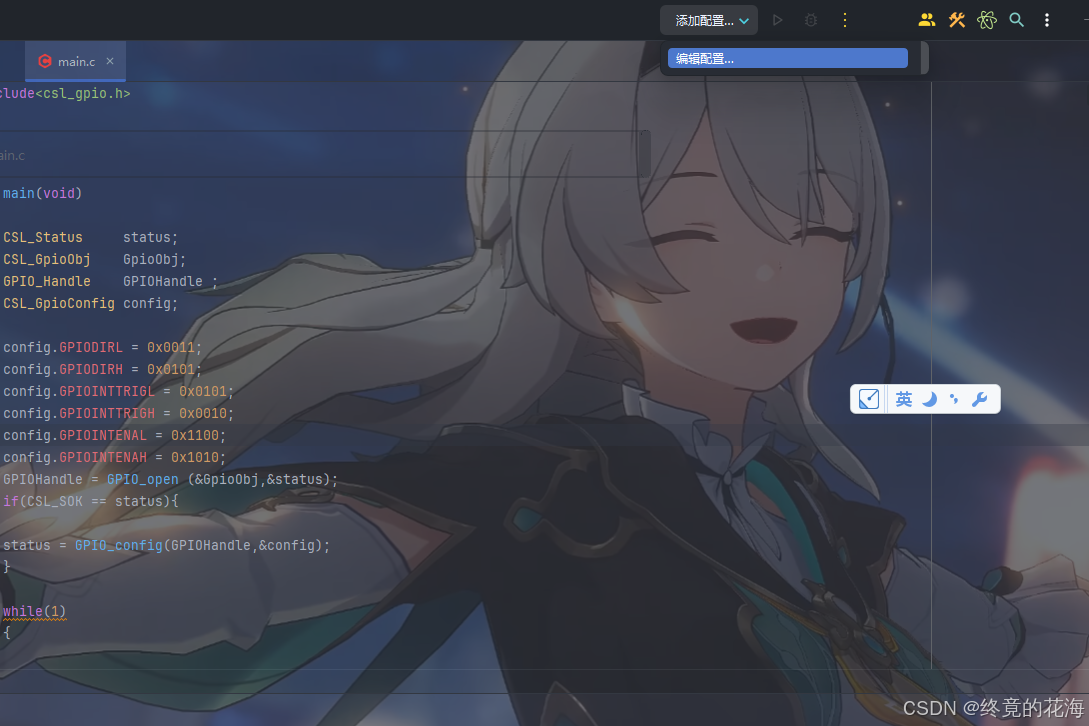1089x726 pixels.
Task: Click the Run play icon
Action: coord(778,20)
